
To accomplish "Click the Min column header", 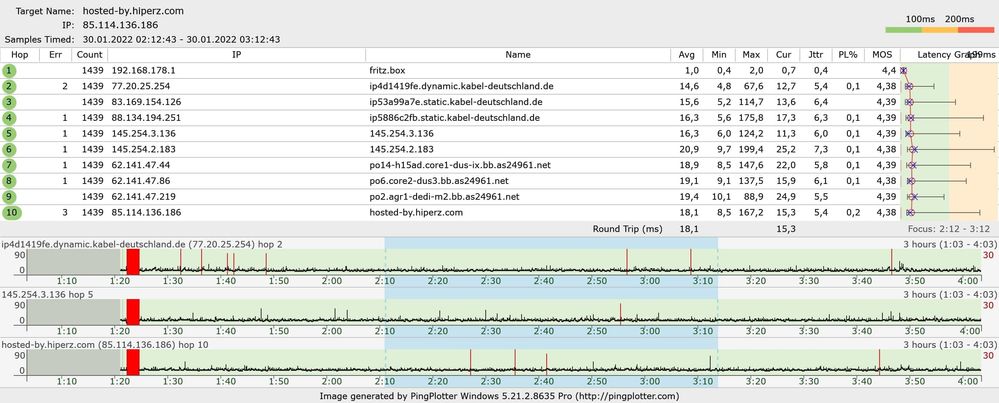I will [719, 55].
